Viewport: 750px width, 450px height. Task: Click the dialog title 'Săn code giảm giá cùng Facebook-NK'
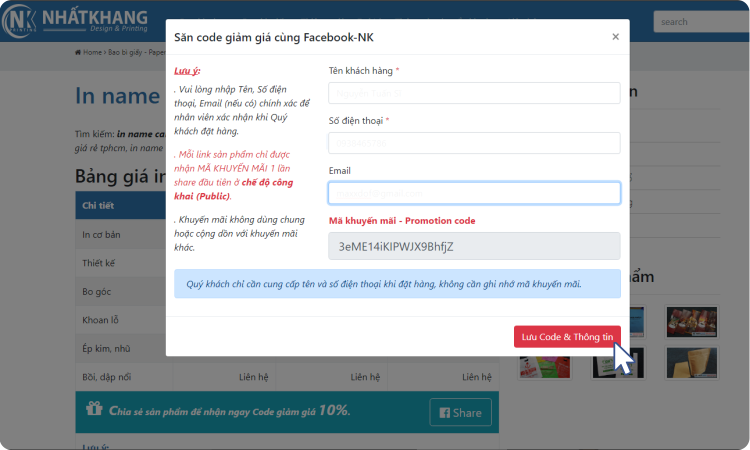point(274,37)
